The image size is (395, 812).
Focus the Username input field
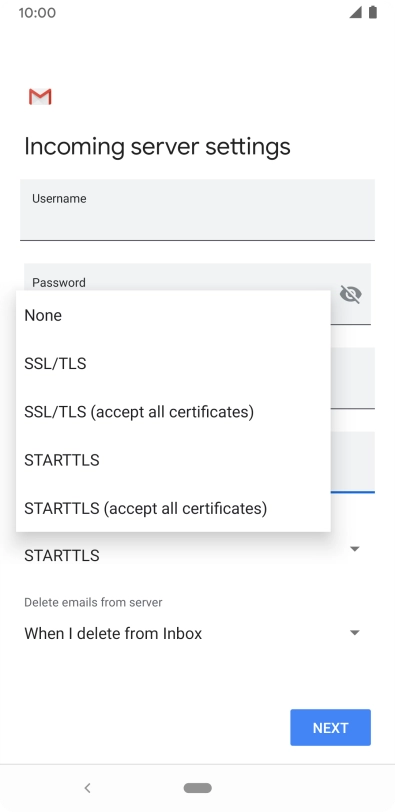[197, 210]
